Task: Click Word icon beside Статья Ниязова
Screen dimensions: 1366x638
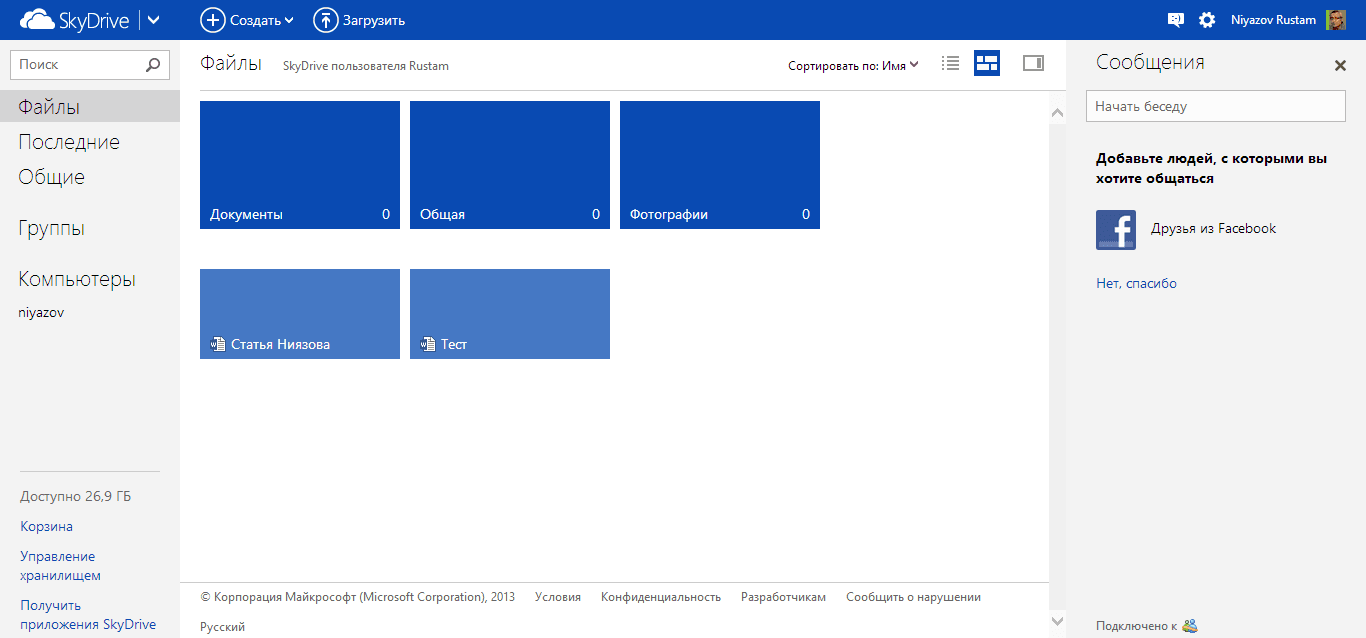Action: [218, 344]
